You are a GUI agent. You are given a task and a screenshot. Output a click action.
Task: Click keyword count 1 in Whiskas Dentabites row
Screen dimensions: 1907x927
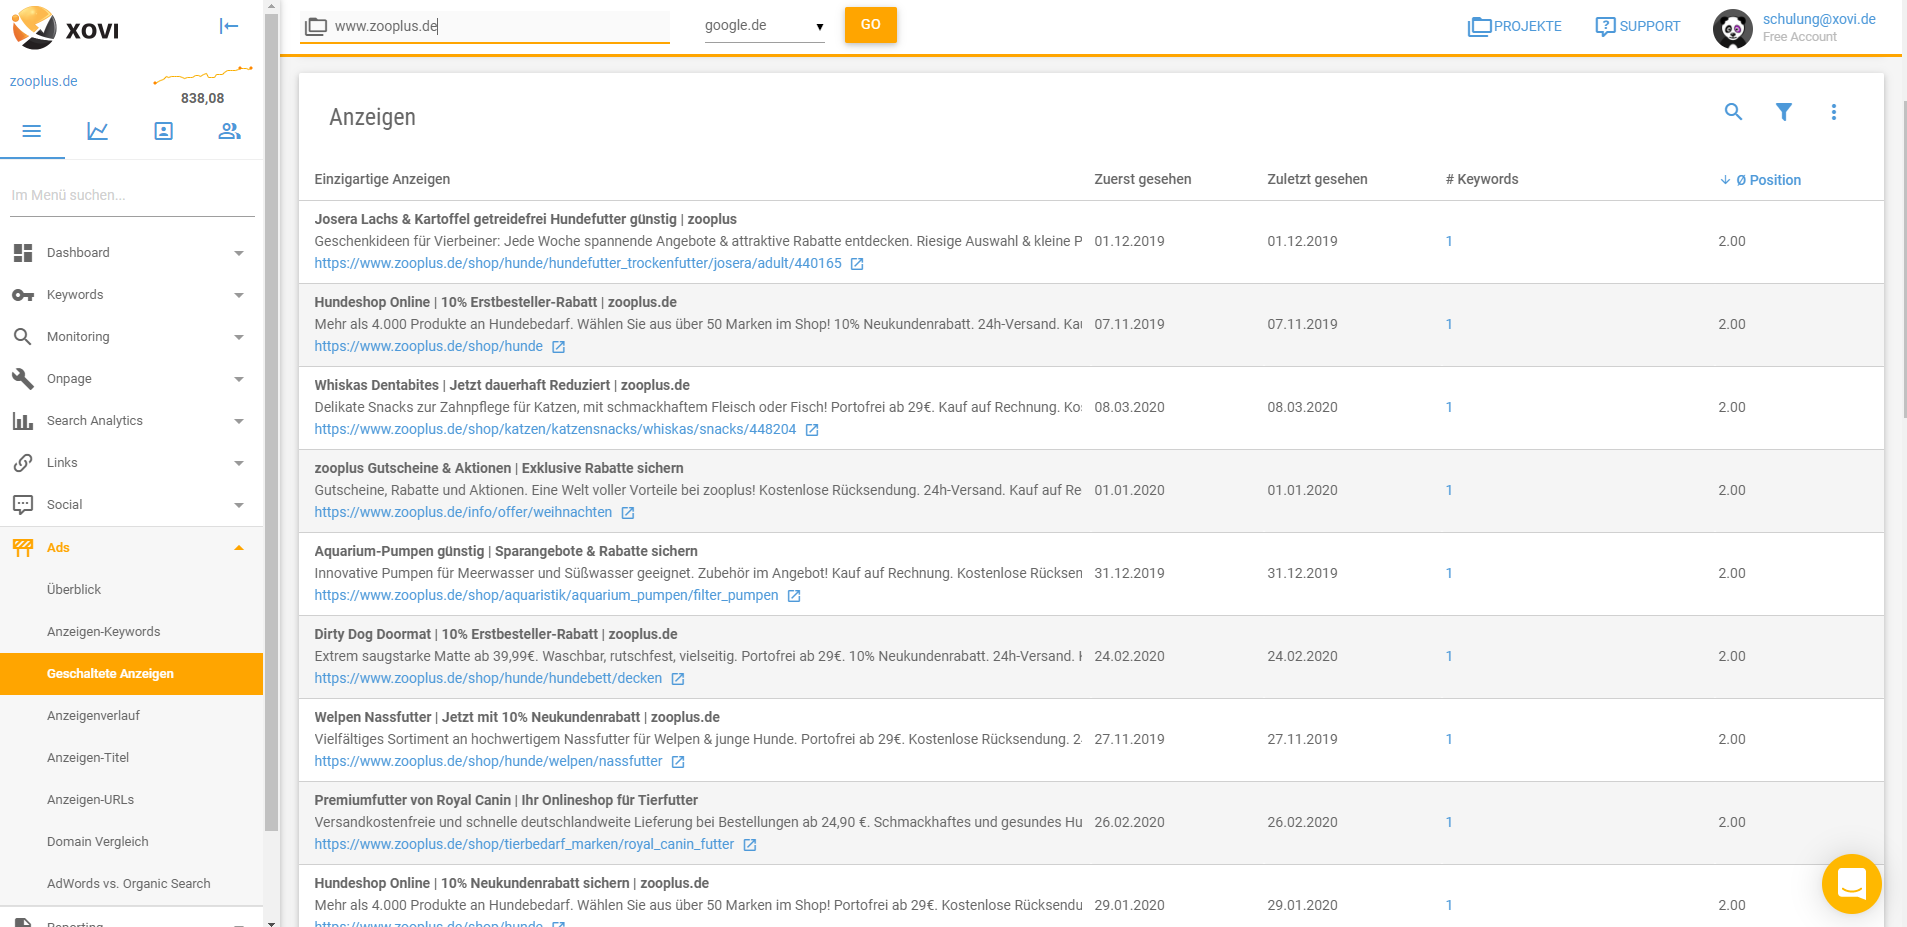(1449, 407)
